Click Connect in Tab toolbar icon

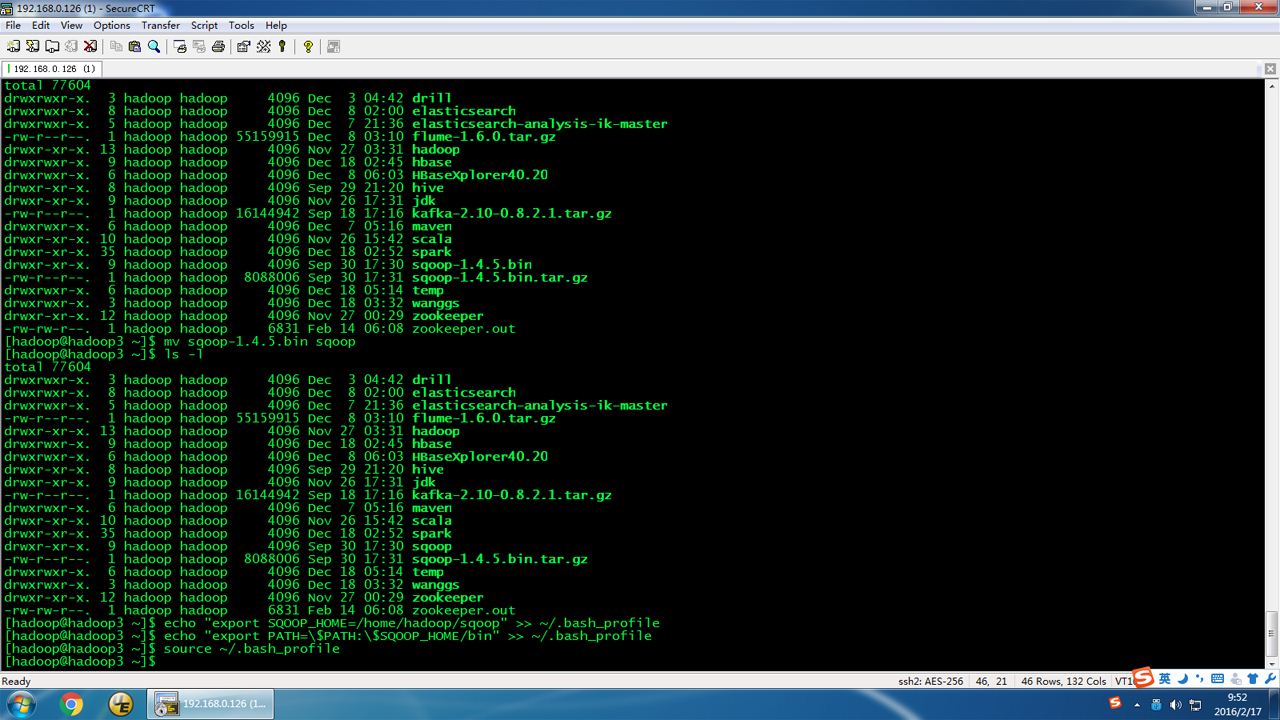click(51, 46)
